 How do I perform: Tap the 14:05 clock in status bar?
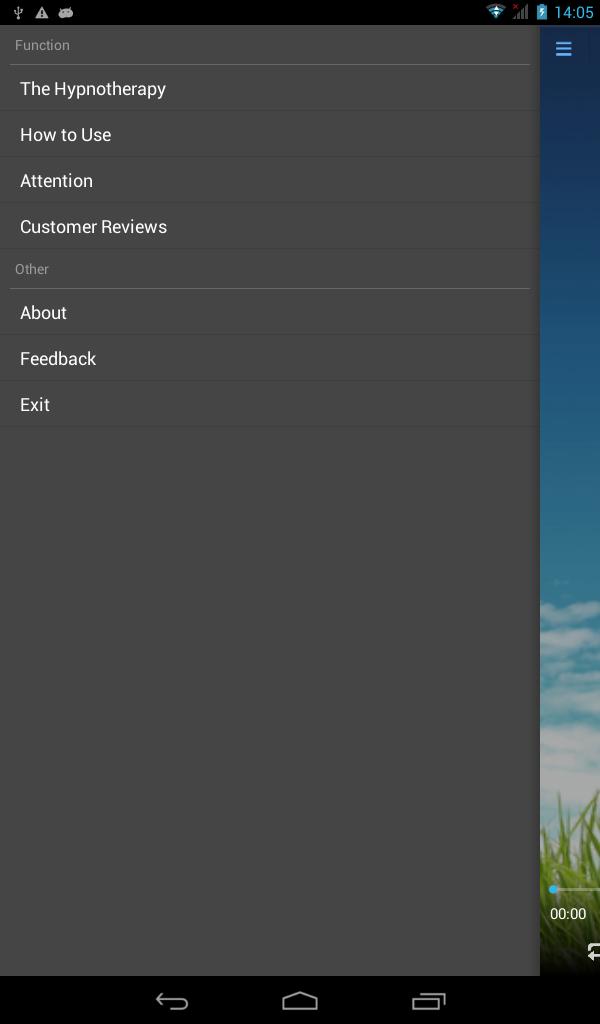[573, 12]
